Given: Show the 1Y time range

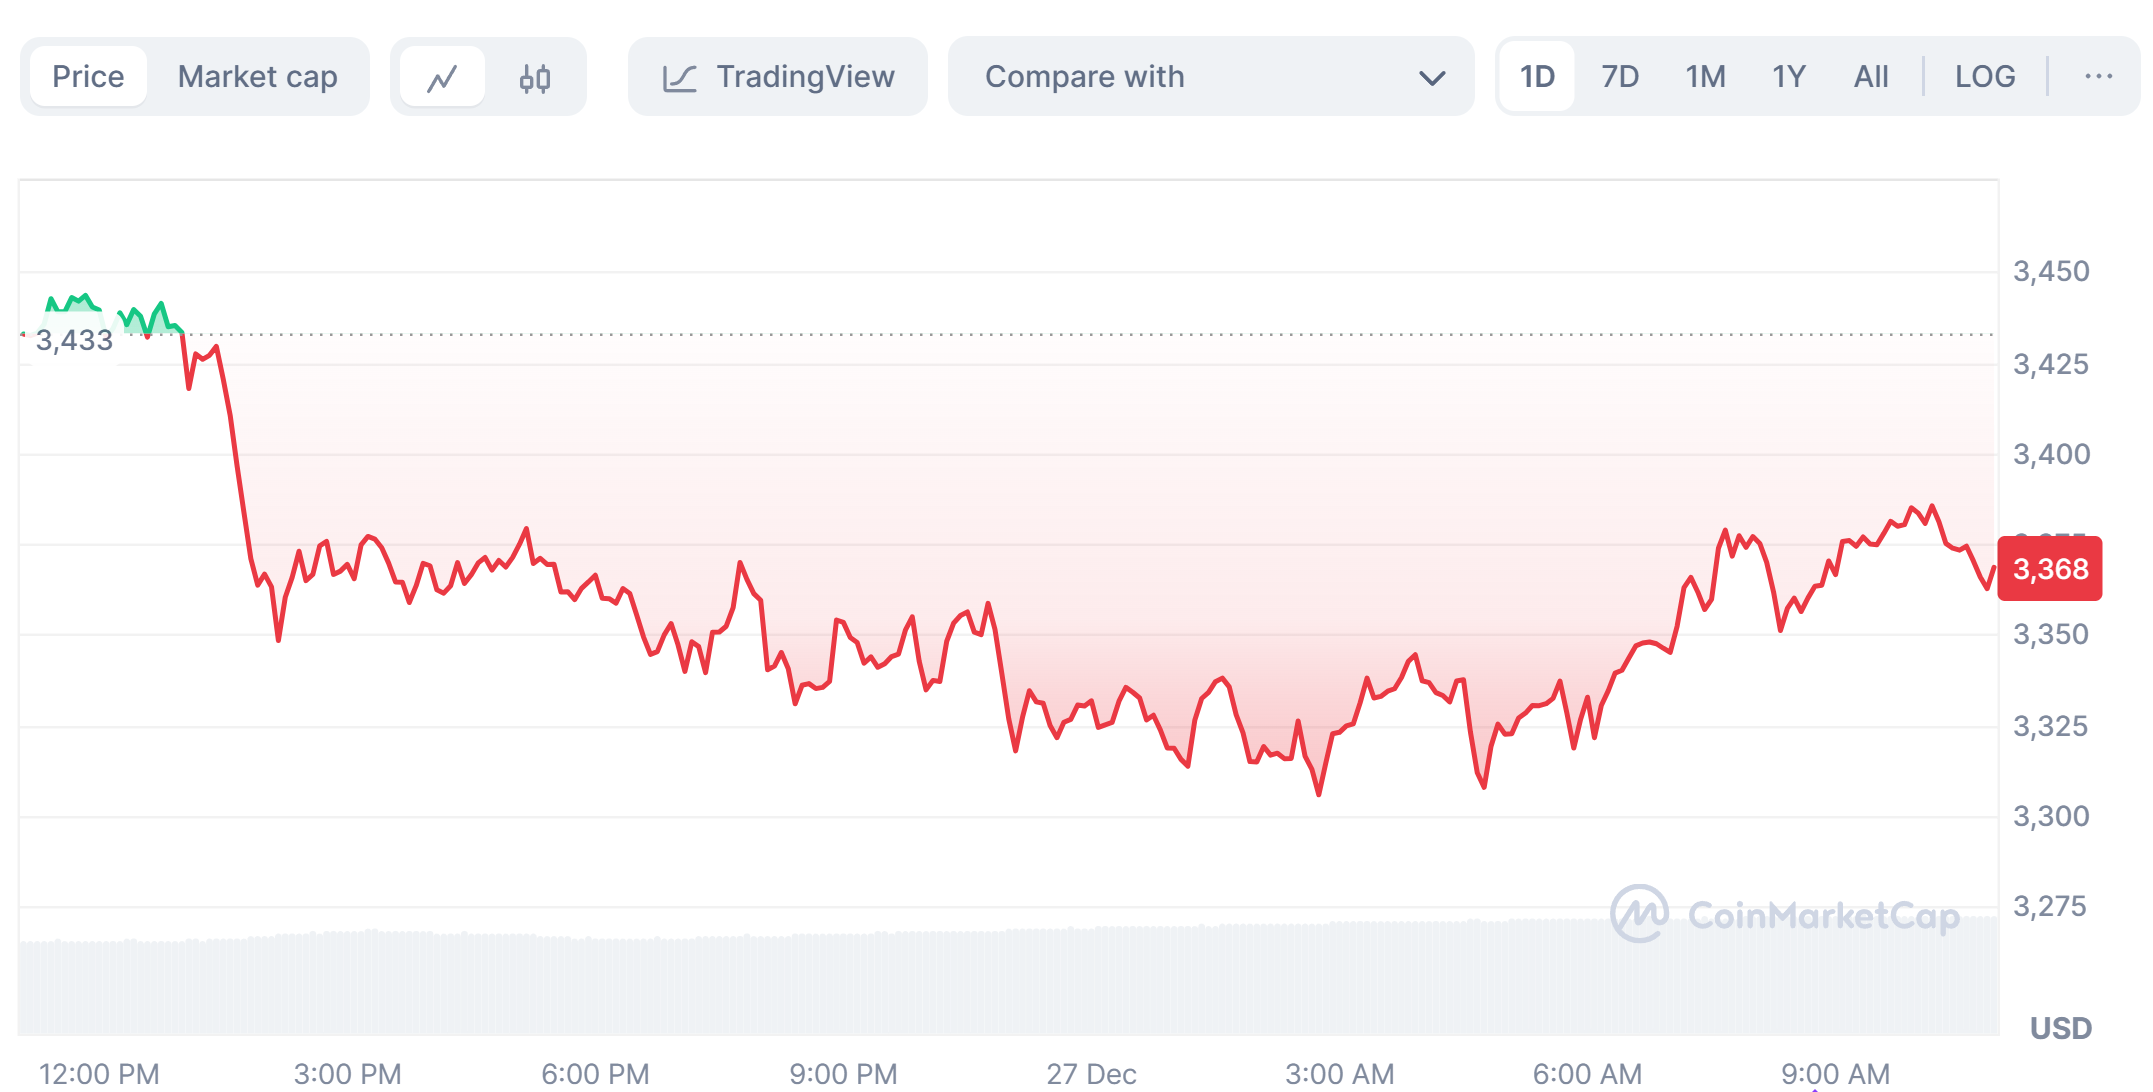Looking at the screenshot, I should tap(1788, 77).
